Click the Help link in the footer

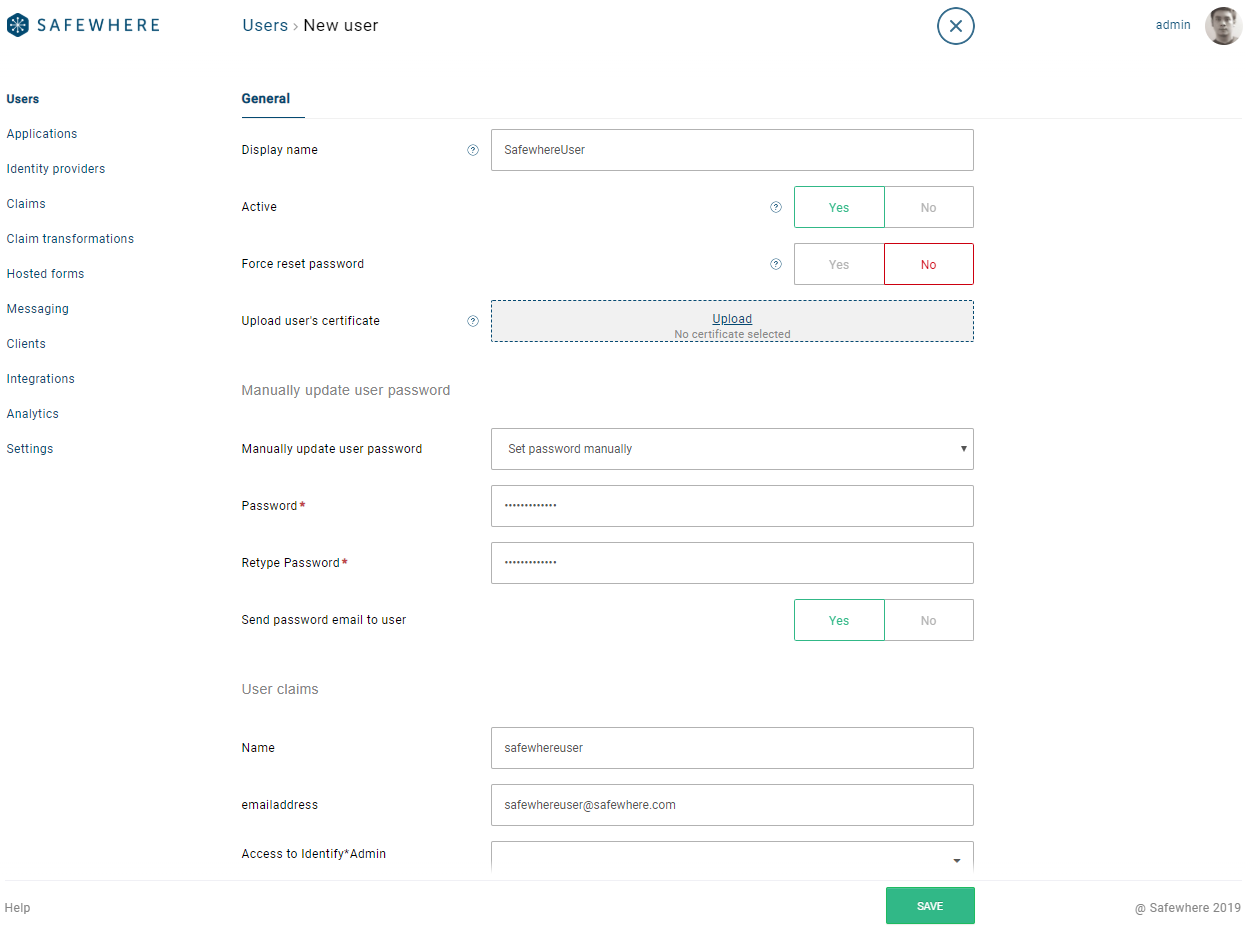click(x=17, y=907)
